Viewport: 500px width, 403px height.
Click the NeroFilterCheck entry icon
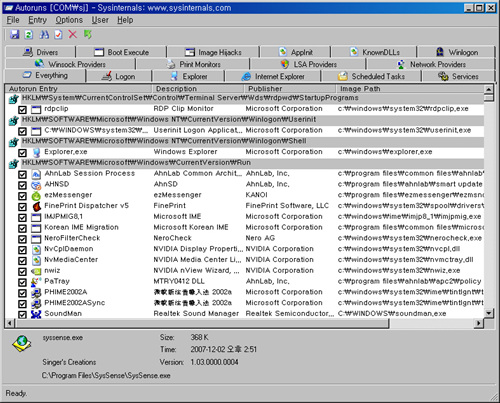point(36,239)
